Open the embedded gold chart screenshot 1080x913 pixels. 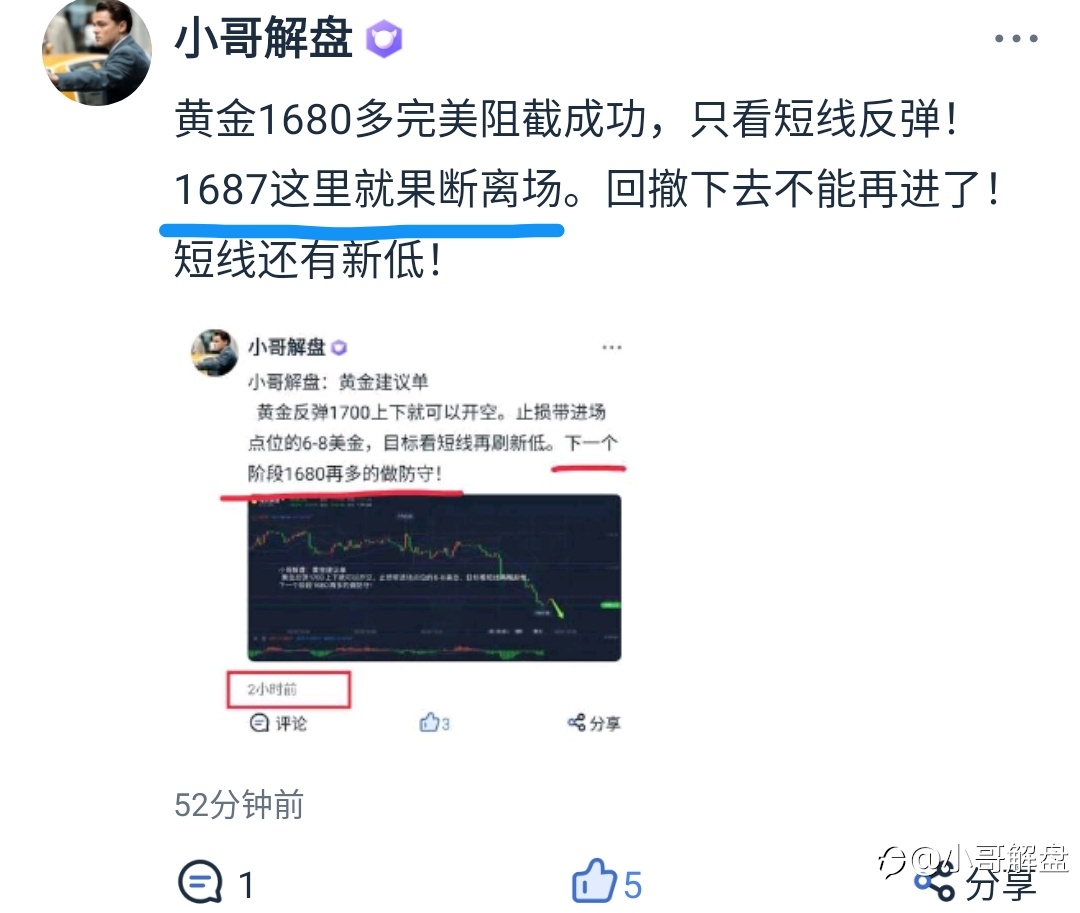(x=434, y=578)
